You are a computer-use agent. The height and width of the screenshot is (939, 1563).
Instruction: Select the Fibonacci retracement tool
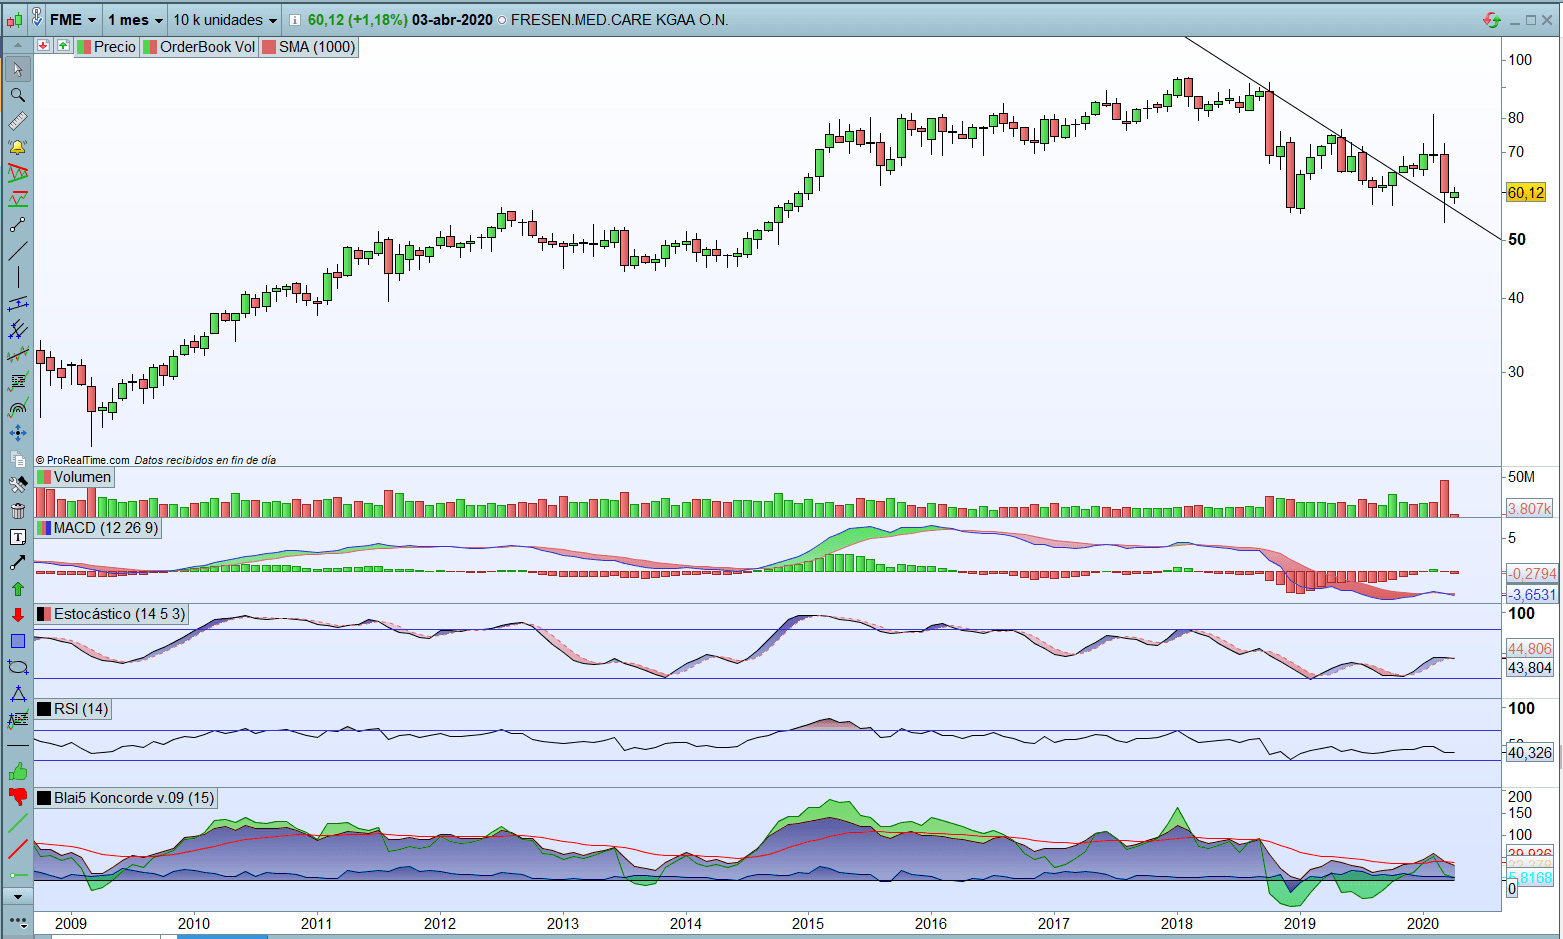coord(17,381)
